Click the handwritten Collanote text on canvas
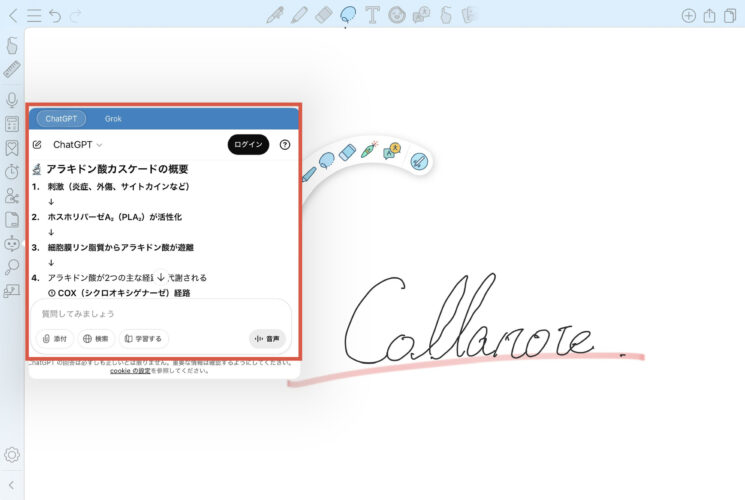The image size is (745, 500). coord(468,321)
